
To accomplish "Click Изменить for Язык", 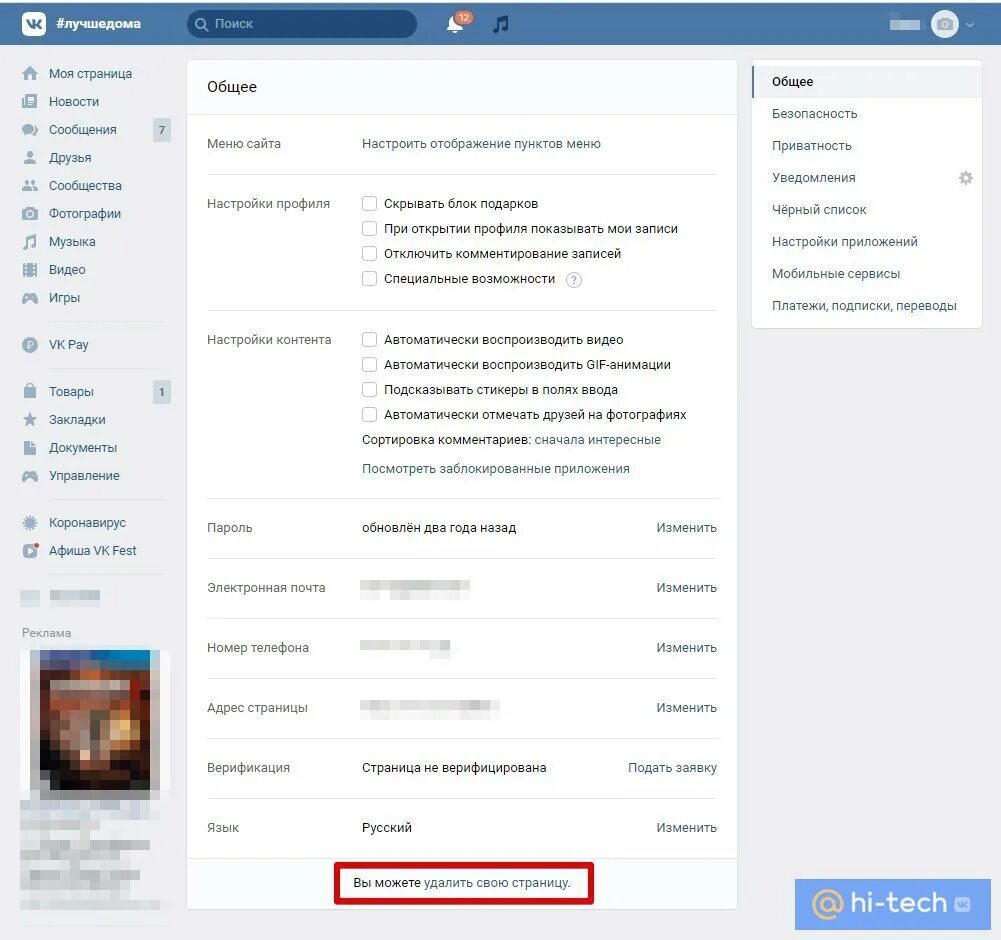I will tap(686, 828).
